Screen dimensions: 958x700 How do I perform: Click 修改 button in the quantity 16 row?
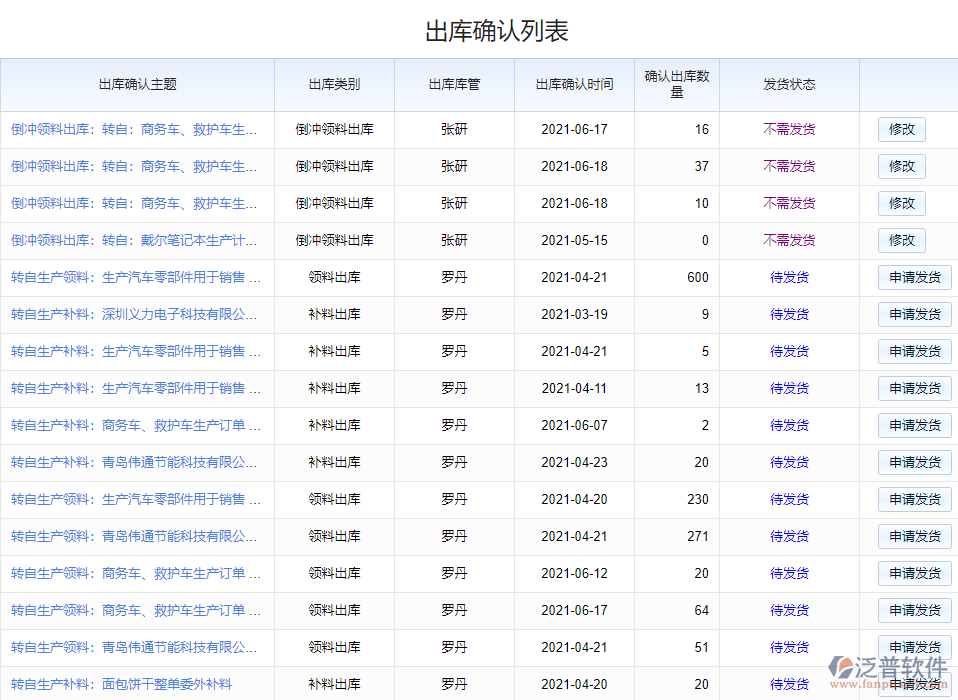(x=901, y=130)
